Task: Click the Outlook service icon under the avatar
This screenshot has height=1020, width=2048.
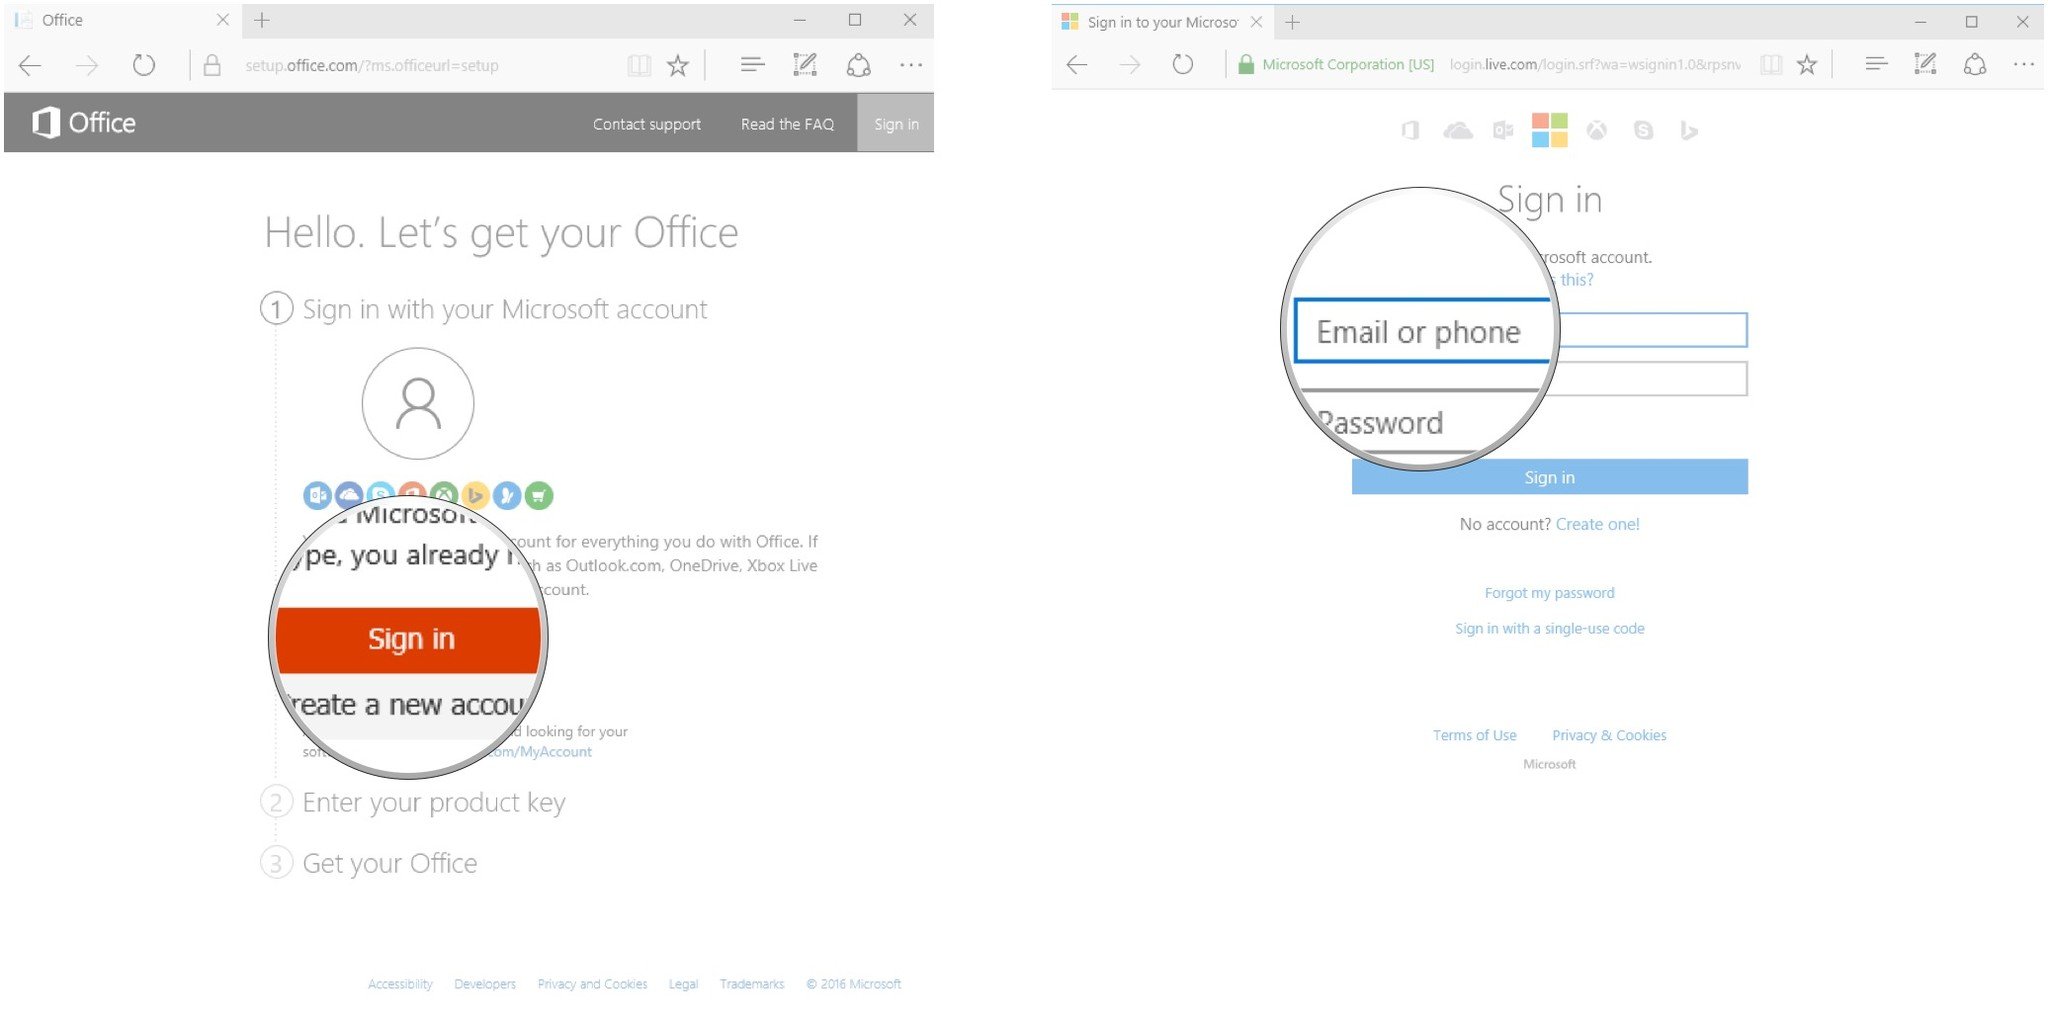Action: pyautogui.click(x=317, y=495)
